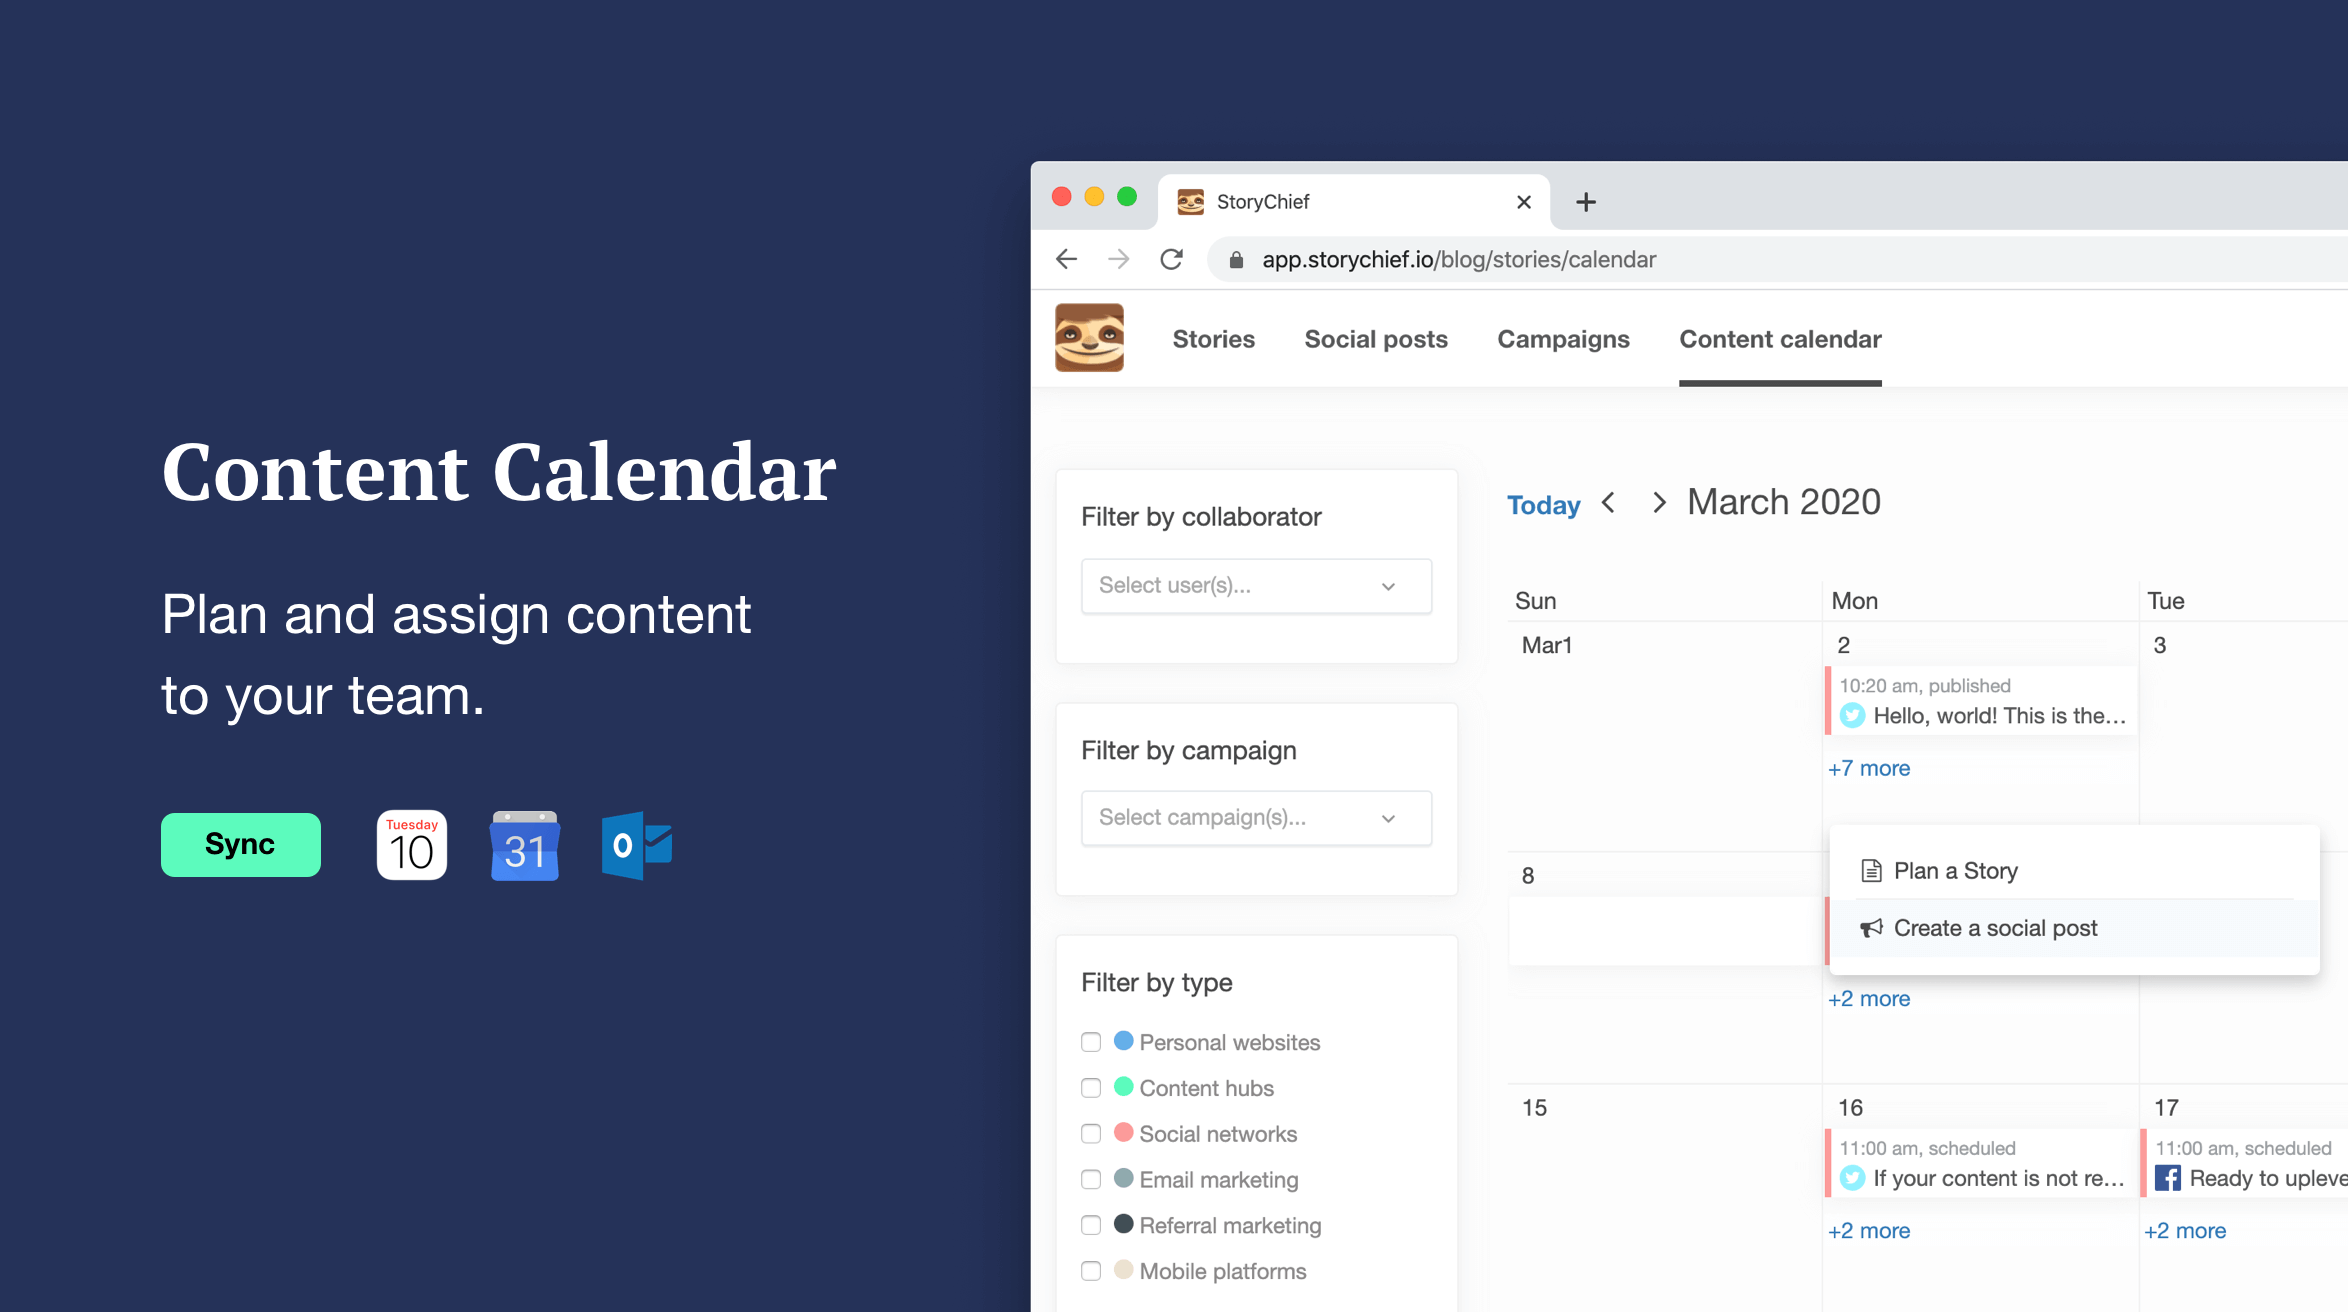Switch to Content calendar tab

tap(1780, 338)
